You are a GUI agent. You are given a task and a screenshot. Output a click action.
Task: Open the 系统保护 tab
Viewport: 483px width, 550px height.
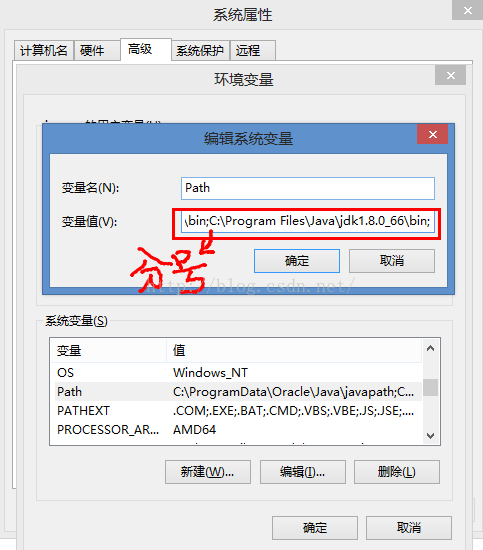click(200, 51)
